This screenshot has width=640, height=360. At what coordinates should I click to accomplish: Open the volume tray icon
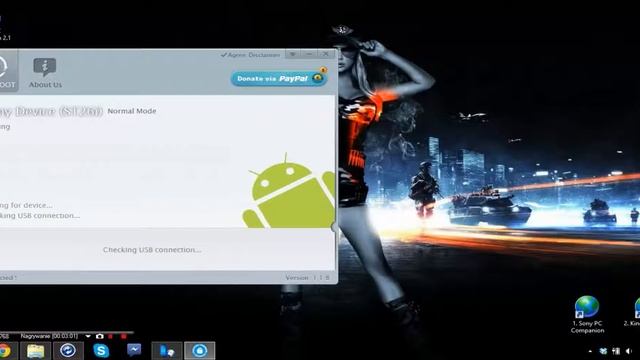click(x=629, y=351)
